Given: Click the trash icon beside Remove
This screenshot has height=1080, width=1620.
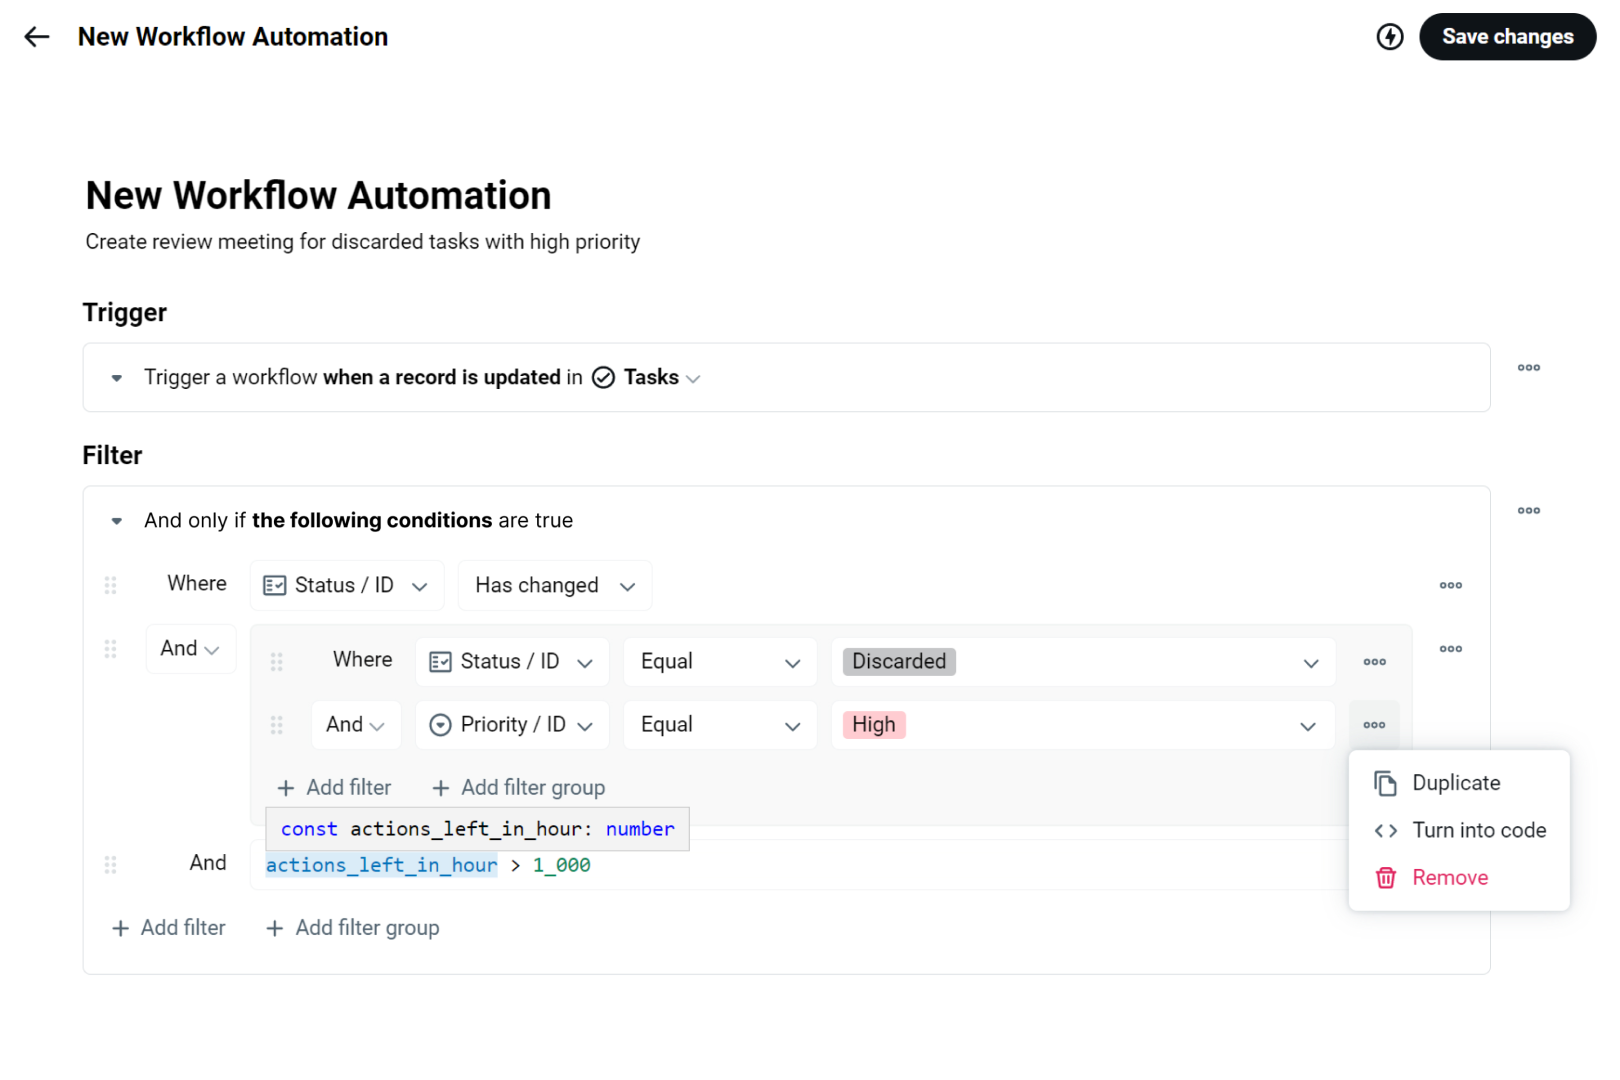Looking at the screenshot, I should (1385, 877).
